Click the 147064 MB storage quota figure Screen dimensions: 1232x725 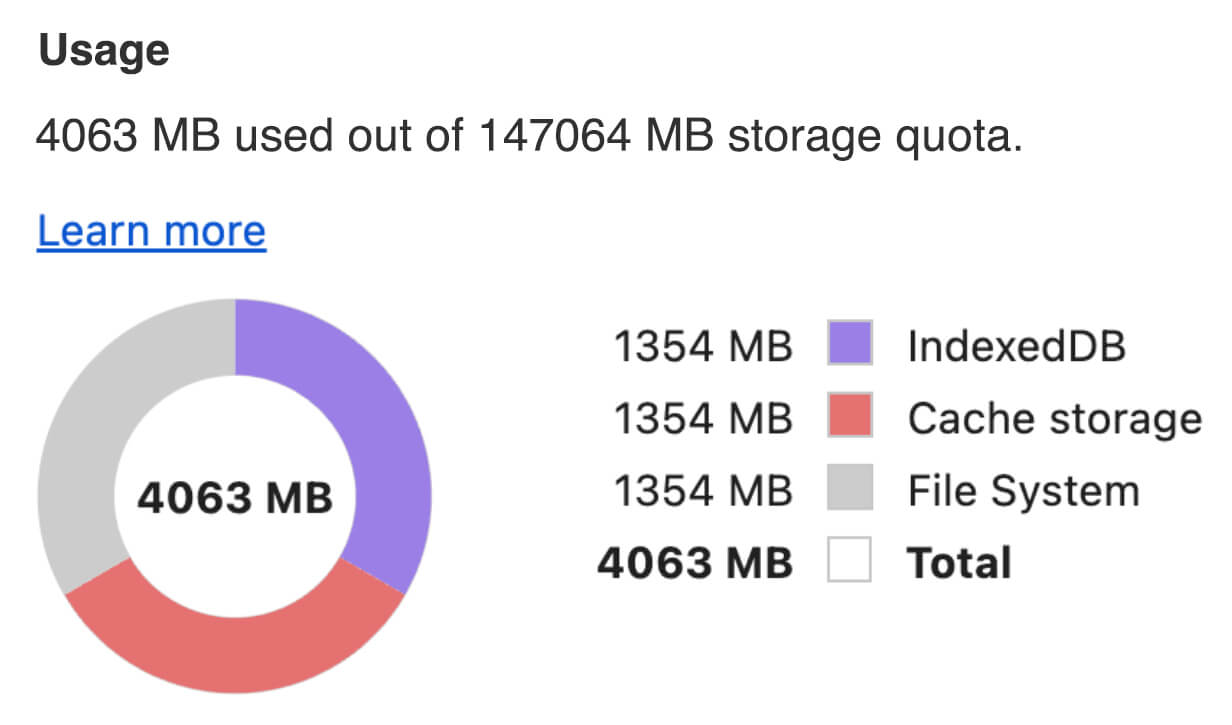pos(595,134)
